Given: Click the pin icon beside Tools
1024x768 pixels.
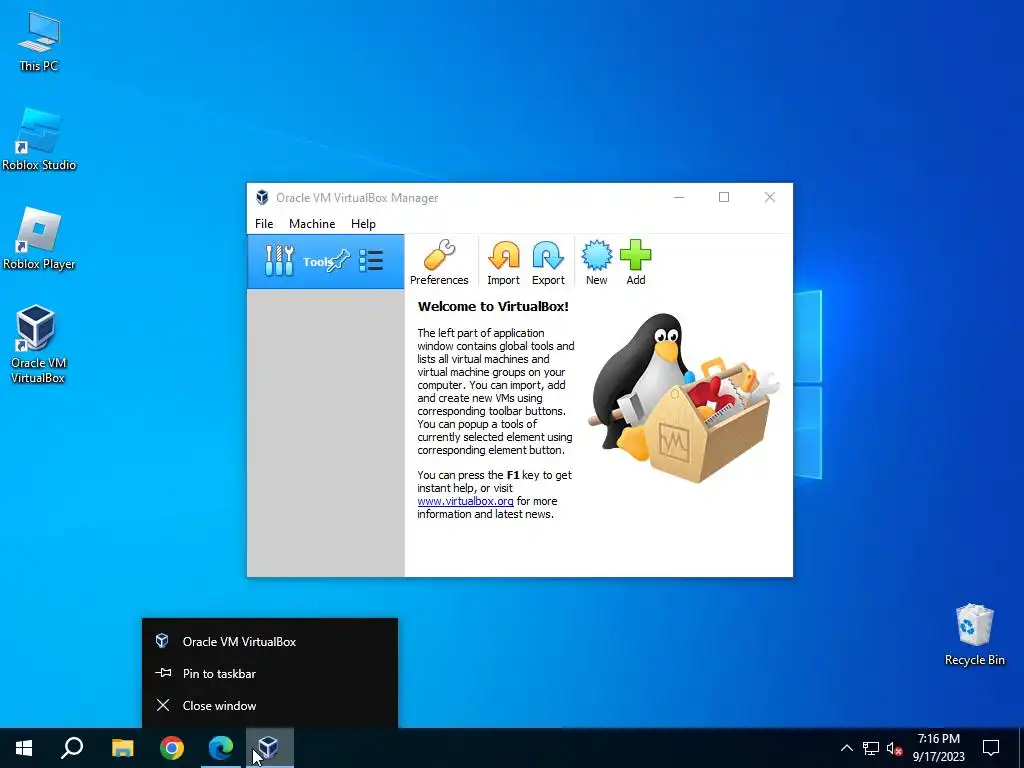Looking at the screenshot, I should point(339,261).
